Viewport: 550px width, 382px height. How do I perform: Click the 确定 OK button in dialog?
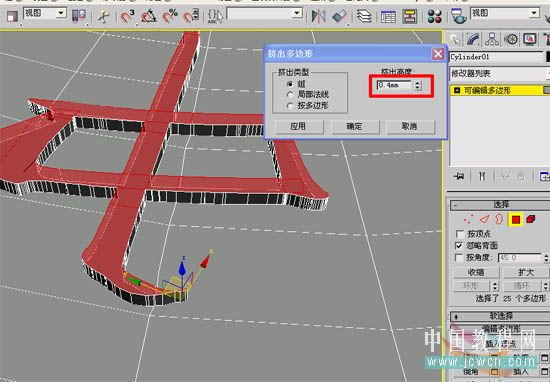(x=355, y=126)
